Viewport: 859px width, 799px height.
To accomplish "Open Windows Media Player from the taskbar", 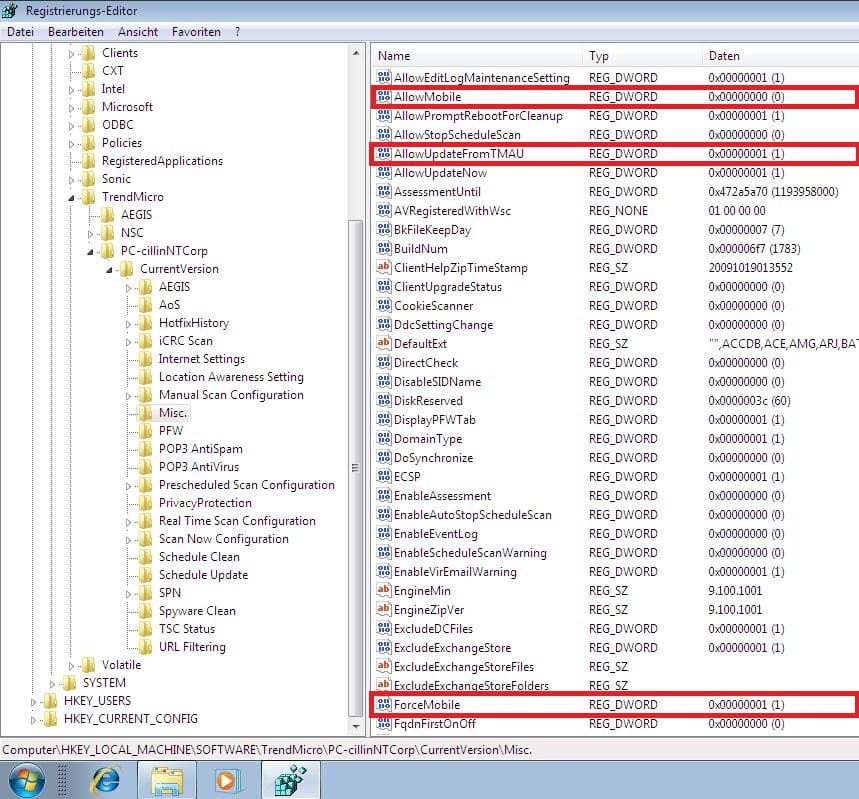I will coord(226,780).
